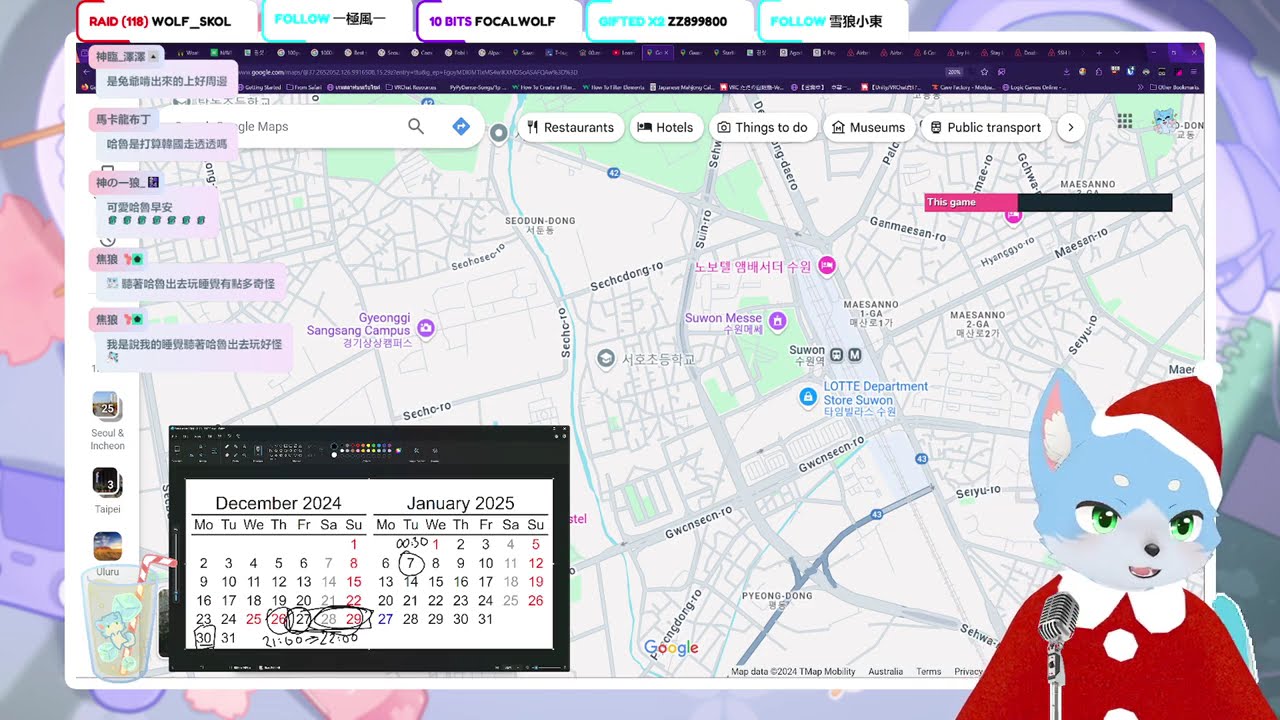
Task: Open Paint Edit colors rainbow wheel
Action: [398, 451]
